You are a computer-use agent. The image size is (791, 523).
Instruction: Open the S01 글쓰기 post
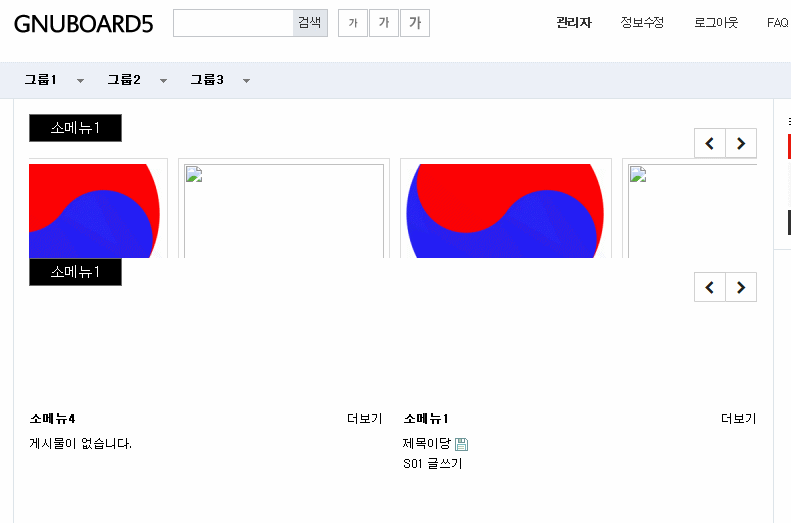(x=432, y=463)
